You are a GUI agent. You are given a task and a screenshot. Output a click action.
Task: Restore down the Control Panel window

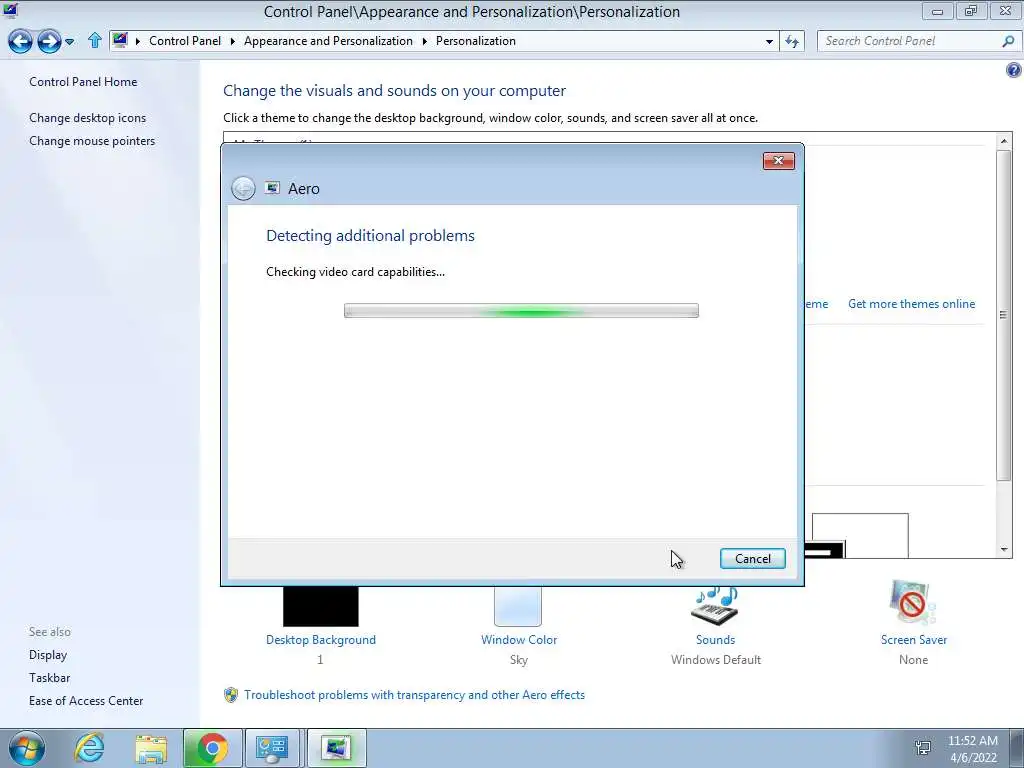pyautogui.click(x=971, y=11)
